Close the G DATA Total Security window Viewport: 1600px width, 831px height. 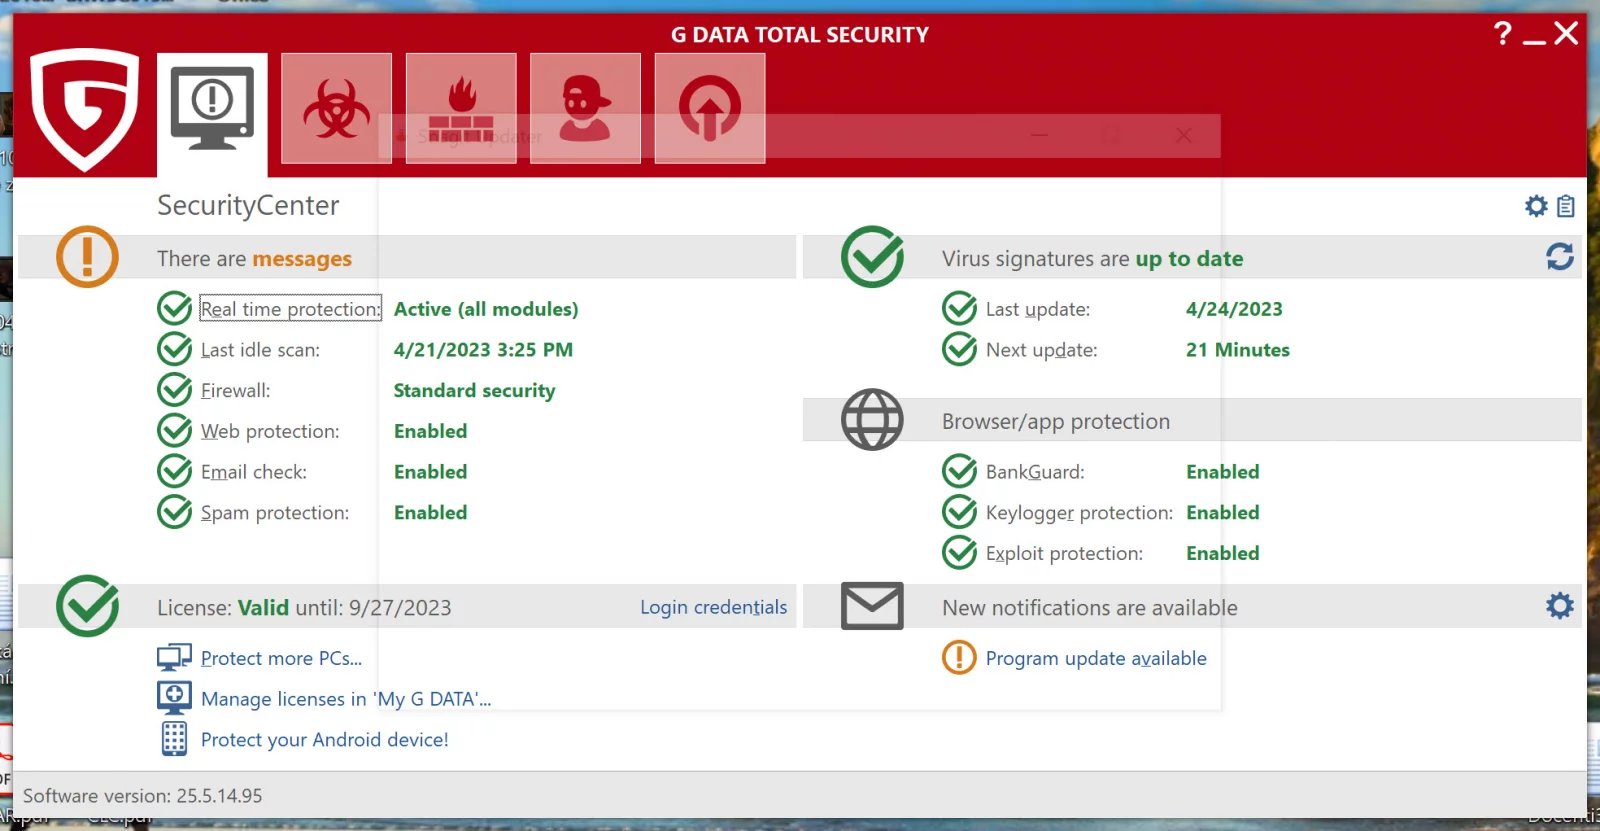(x=1566, y=33)
